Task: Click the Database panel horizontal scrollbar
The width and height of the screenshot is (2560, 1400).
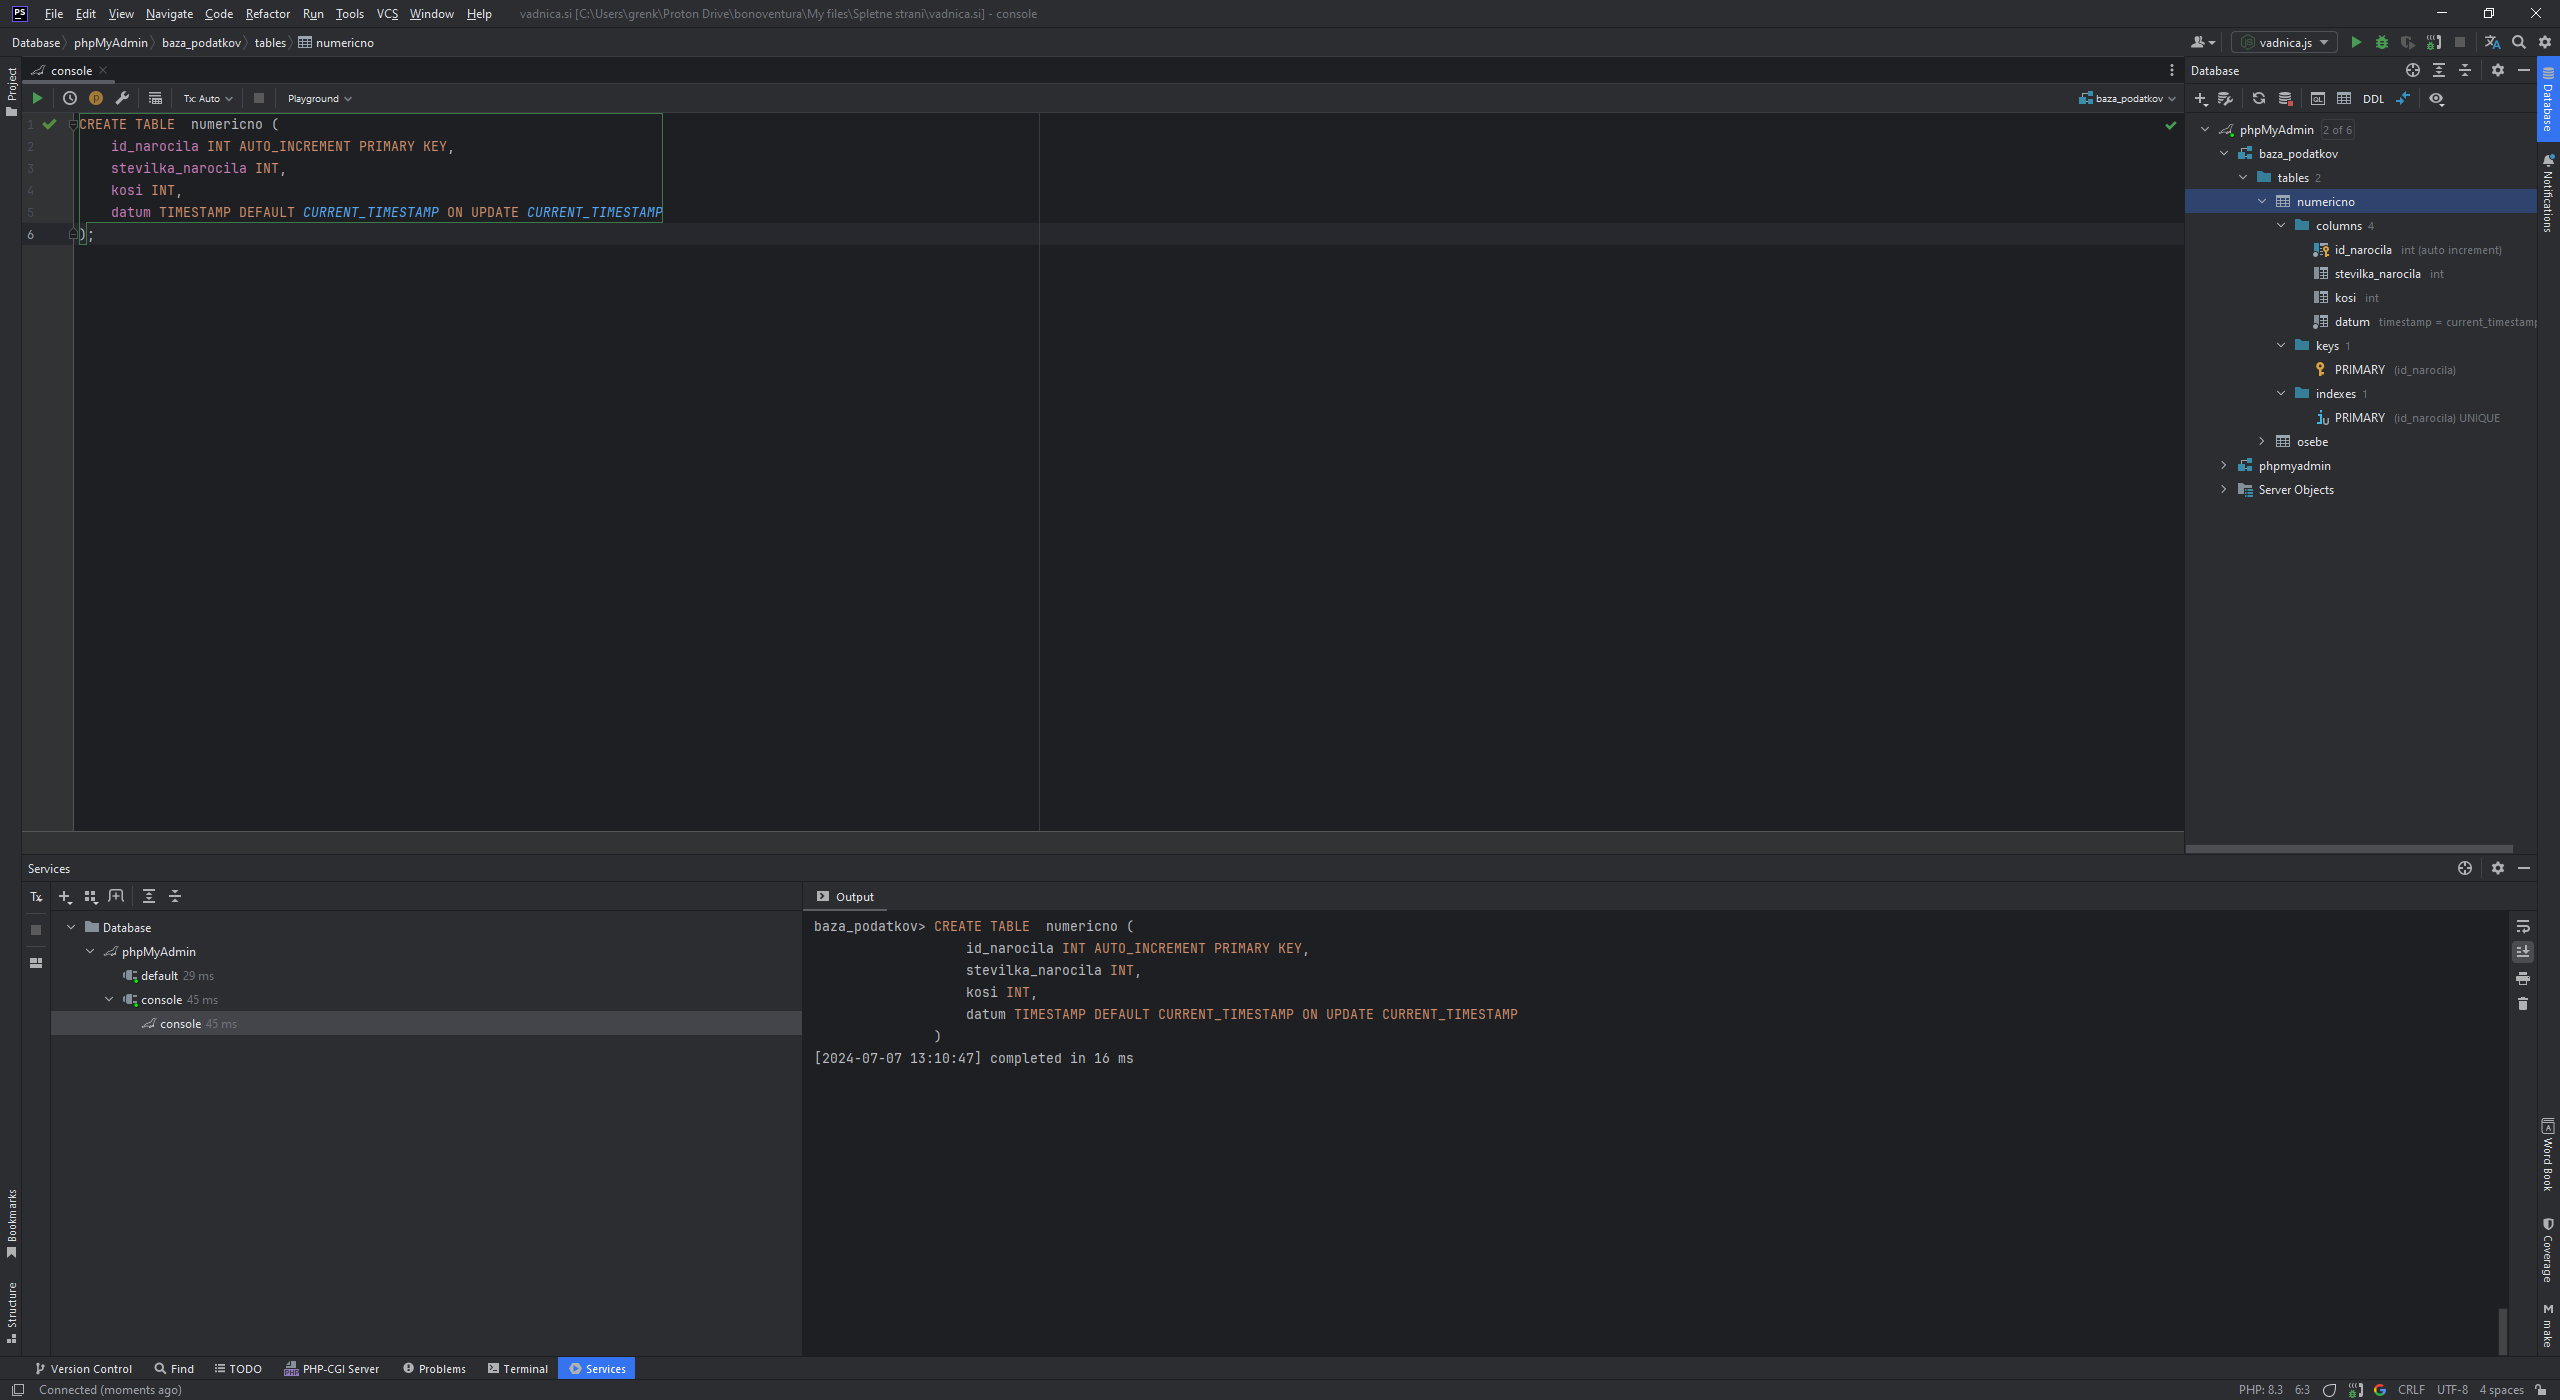Action: click(x=2348, y=849)
